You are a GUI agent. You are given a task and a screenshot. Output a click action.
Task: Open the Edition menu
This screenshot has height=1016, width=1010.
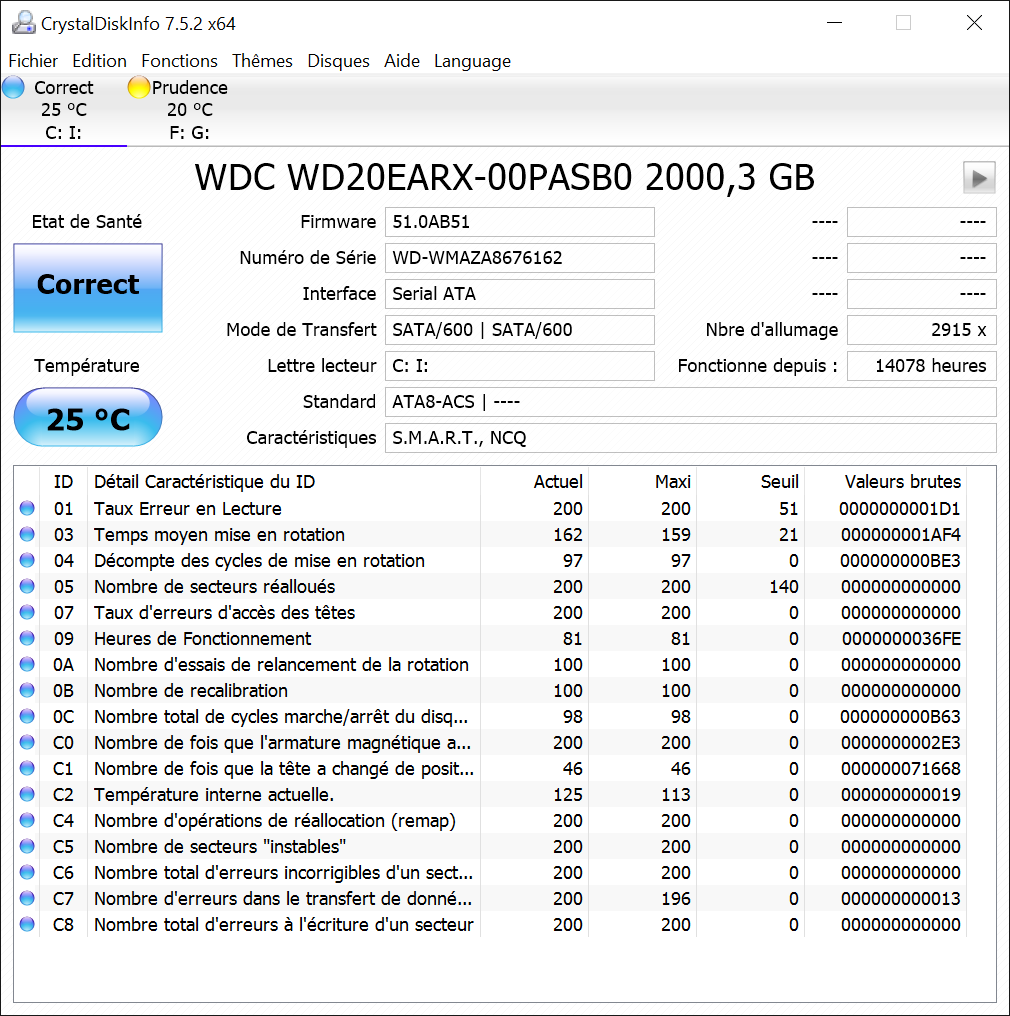click(x=99, y=61)
